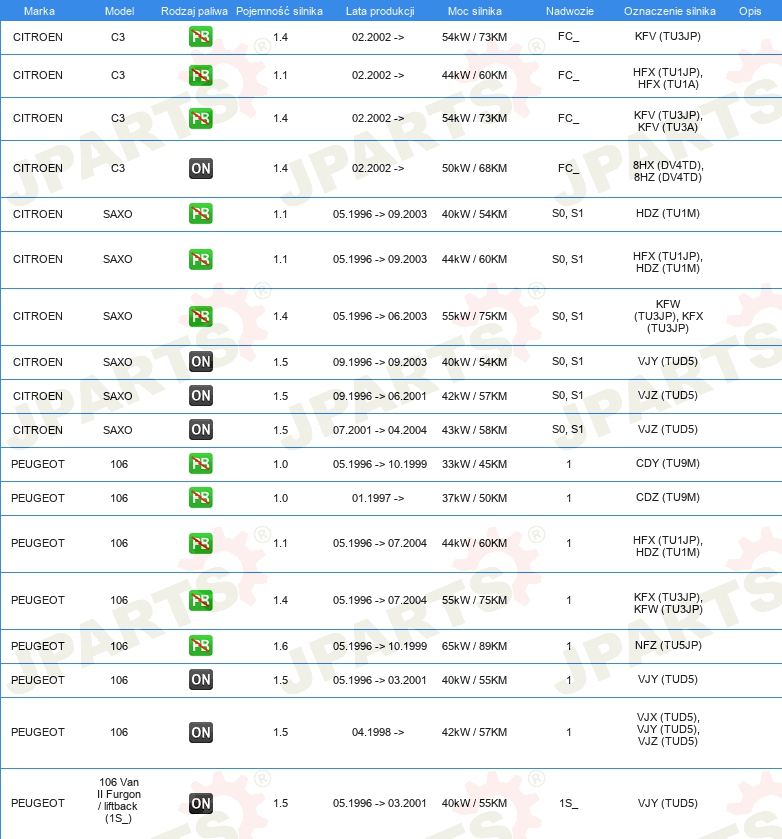Select the '1.6' engine capacity cell
The width and height of the screenshot is (782, 839).
click(x=280, y=646)
